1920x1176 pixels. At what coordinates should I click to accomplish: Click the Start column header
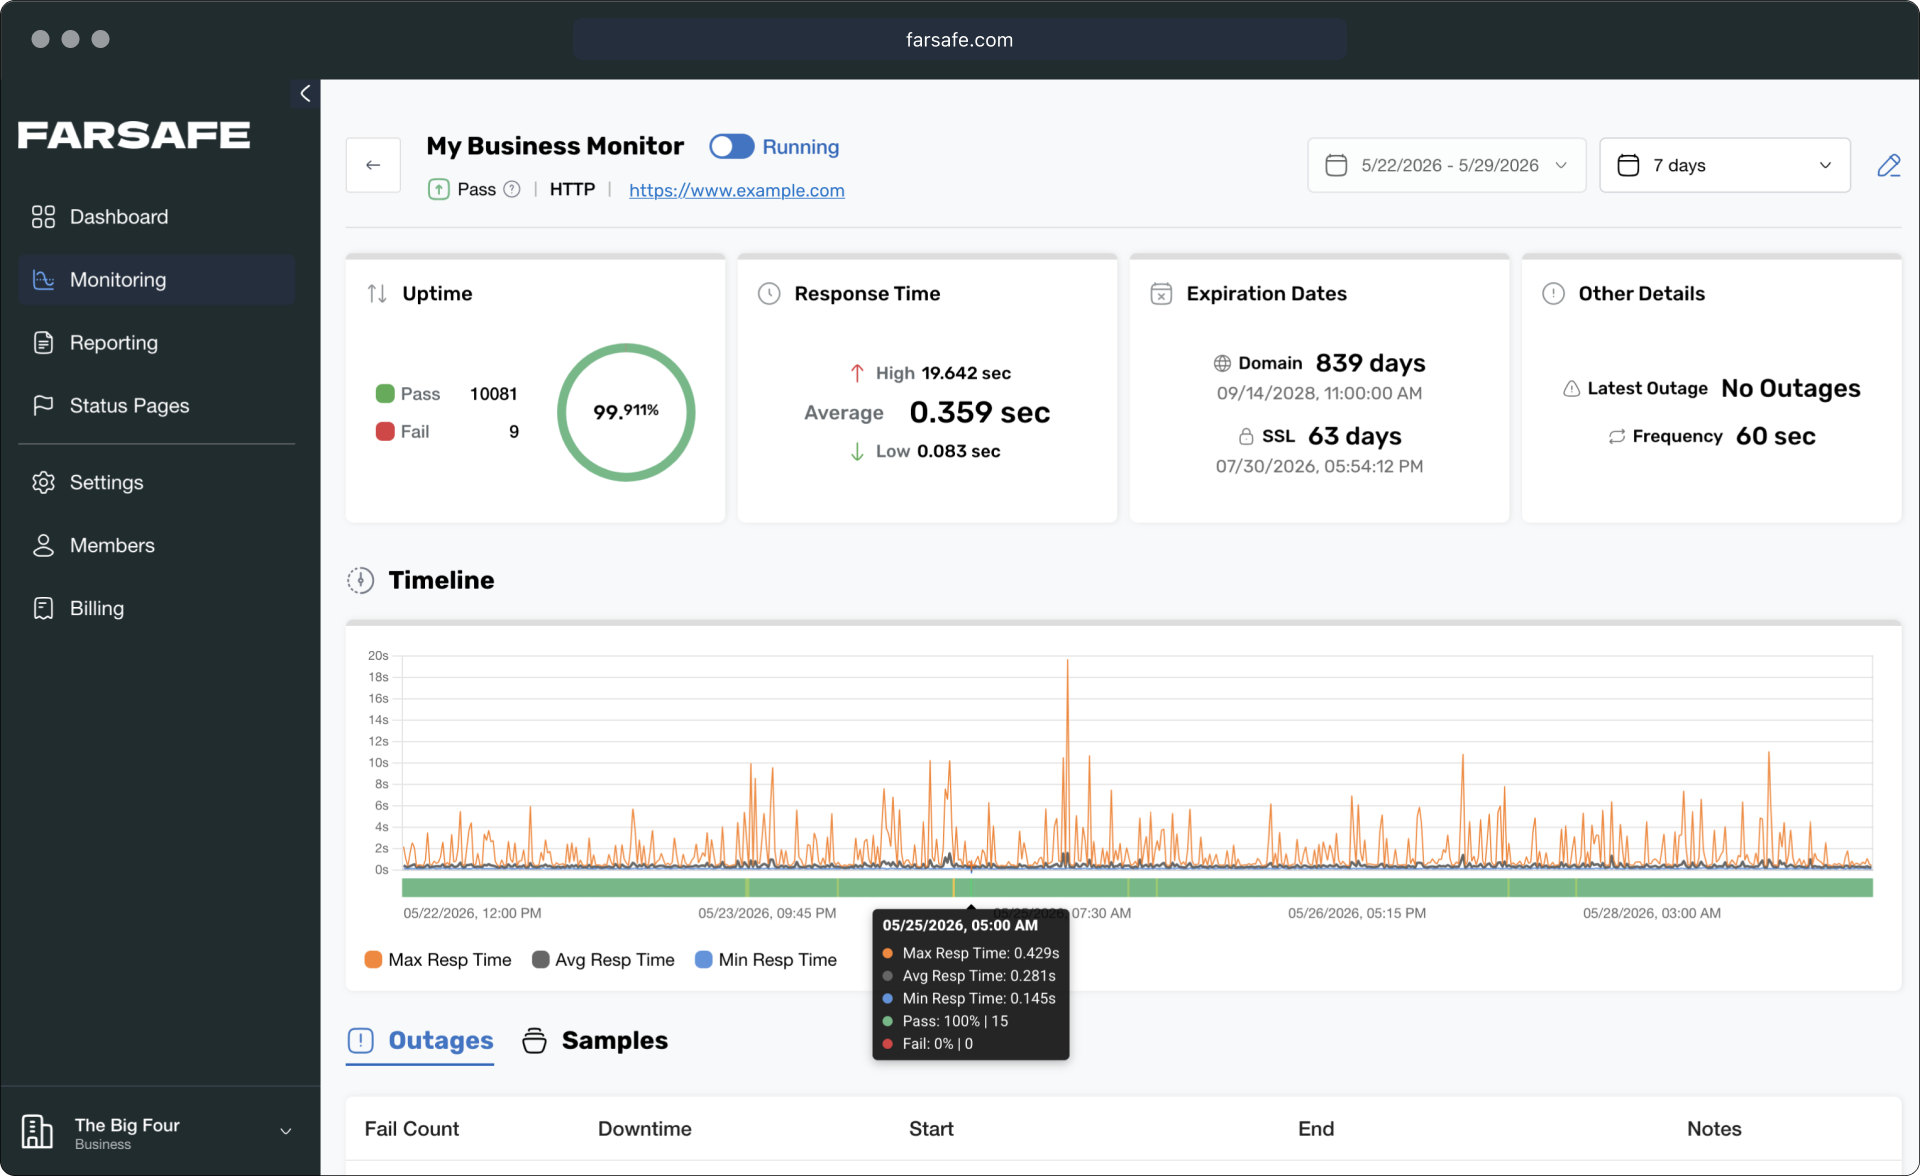coord(931,1129)
